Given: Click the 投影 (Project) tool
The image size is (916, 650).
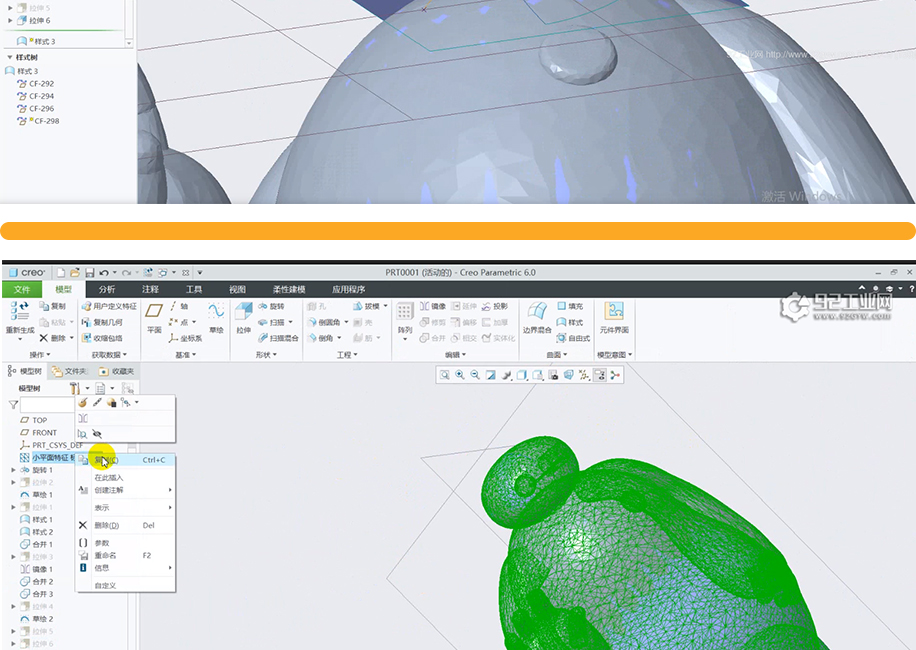Looking at the screenshot, I should 495,306.
